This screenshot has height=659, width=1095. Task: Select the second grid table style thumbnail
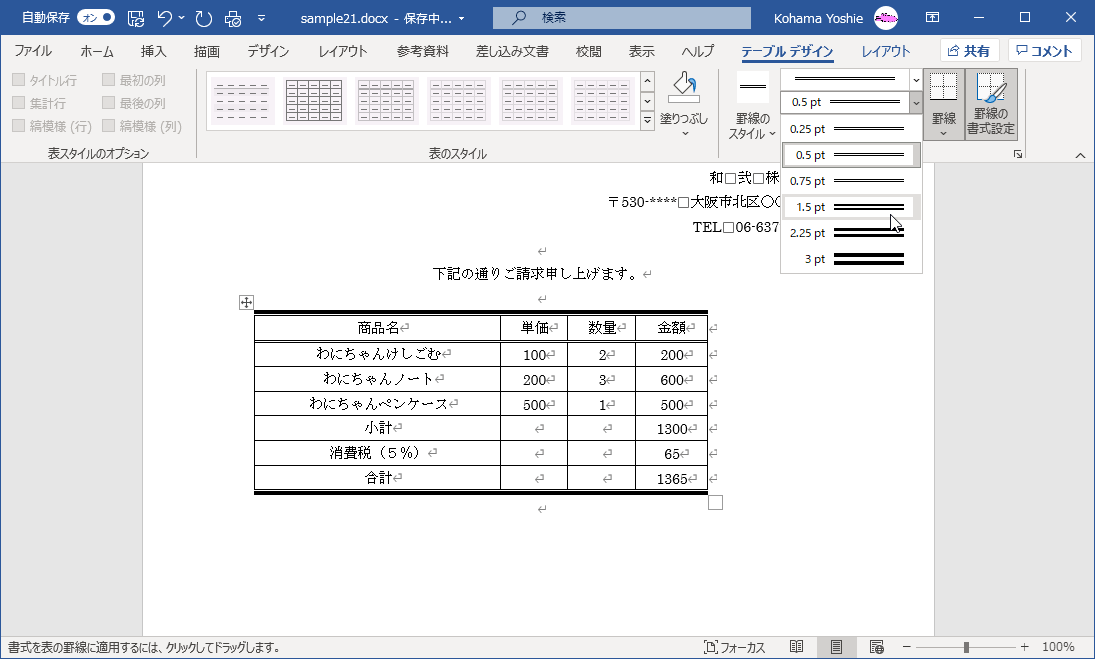point(314,101)
